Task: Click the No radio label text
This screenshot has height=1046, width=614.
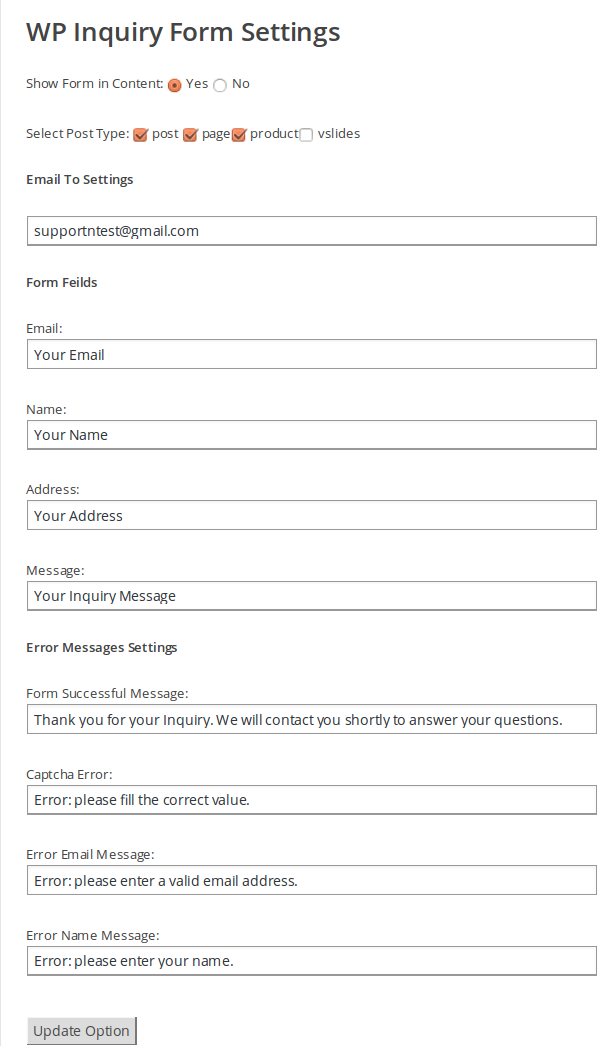Action: [x=241, y=83]
